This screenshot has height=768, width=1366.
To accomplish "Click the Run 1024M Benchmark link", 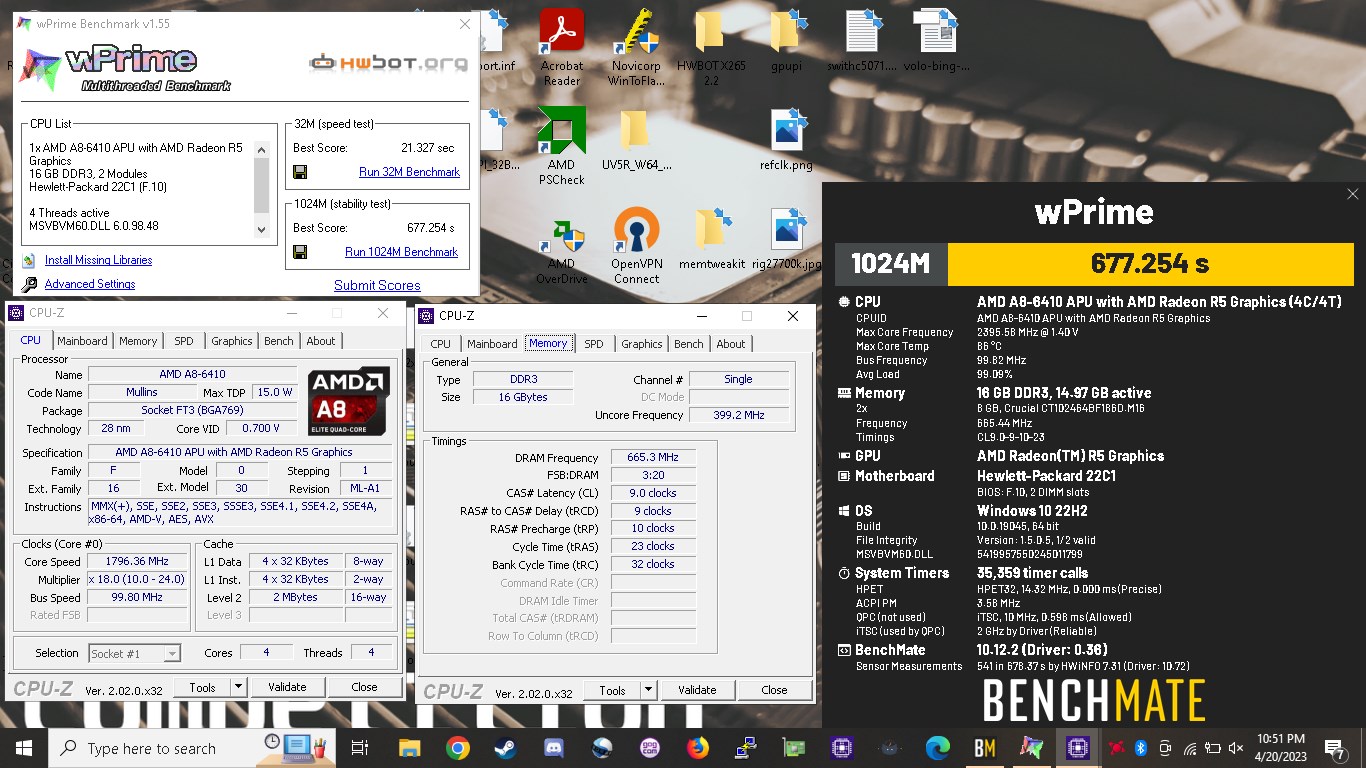I will pos(402,252).
